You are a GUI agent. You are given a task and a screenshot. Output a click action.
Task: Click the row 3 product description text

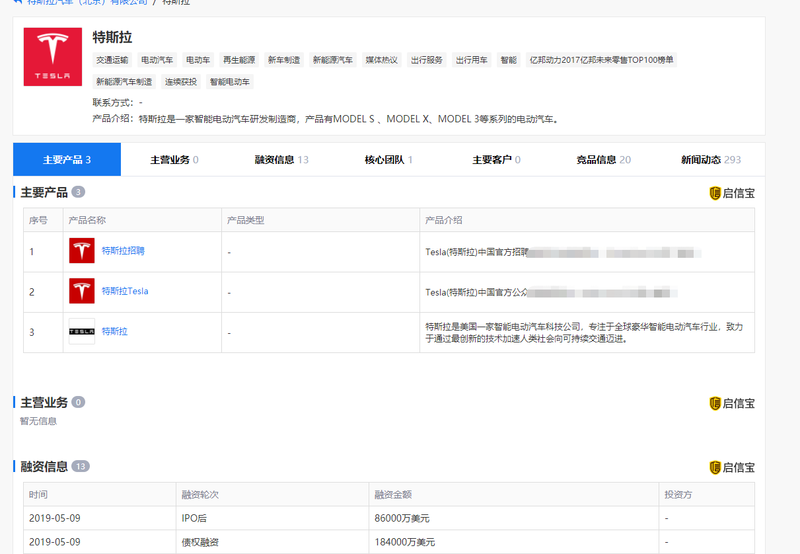click(x=584, y=333)
